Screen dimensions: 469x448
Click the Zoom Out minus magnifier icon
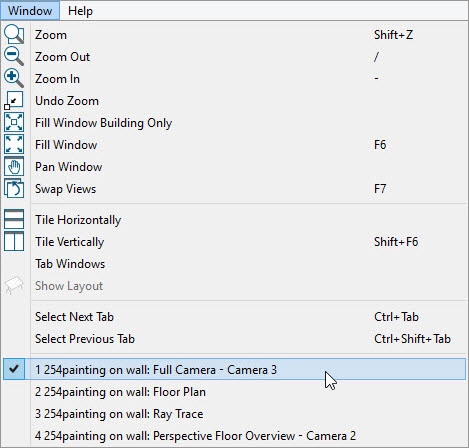[14, 56]
